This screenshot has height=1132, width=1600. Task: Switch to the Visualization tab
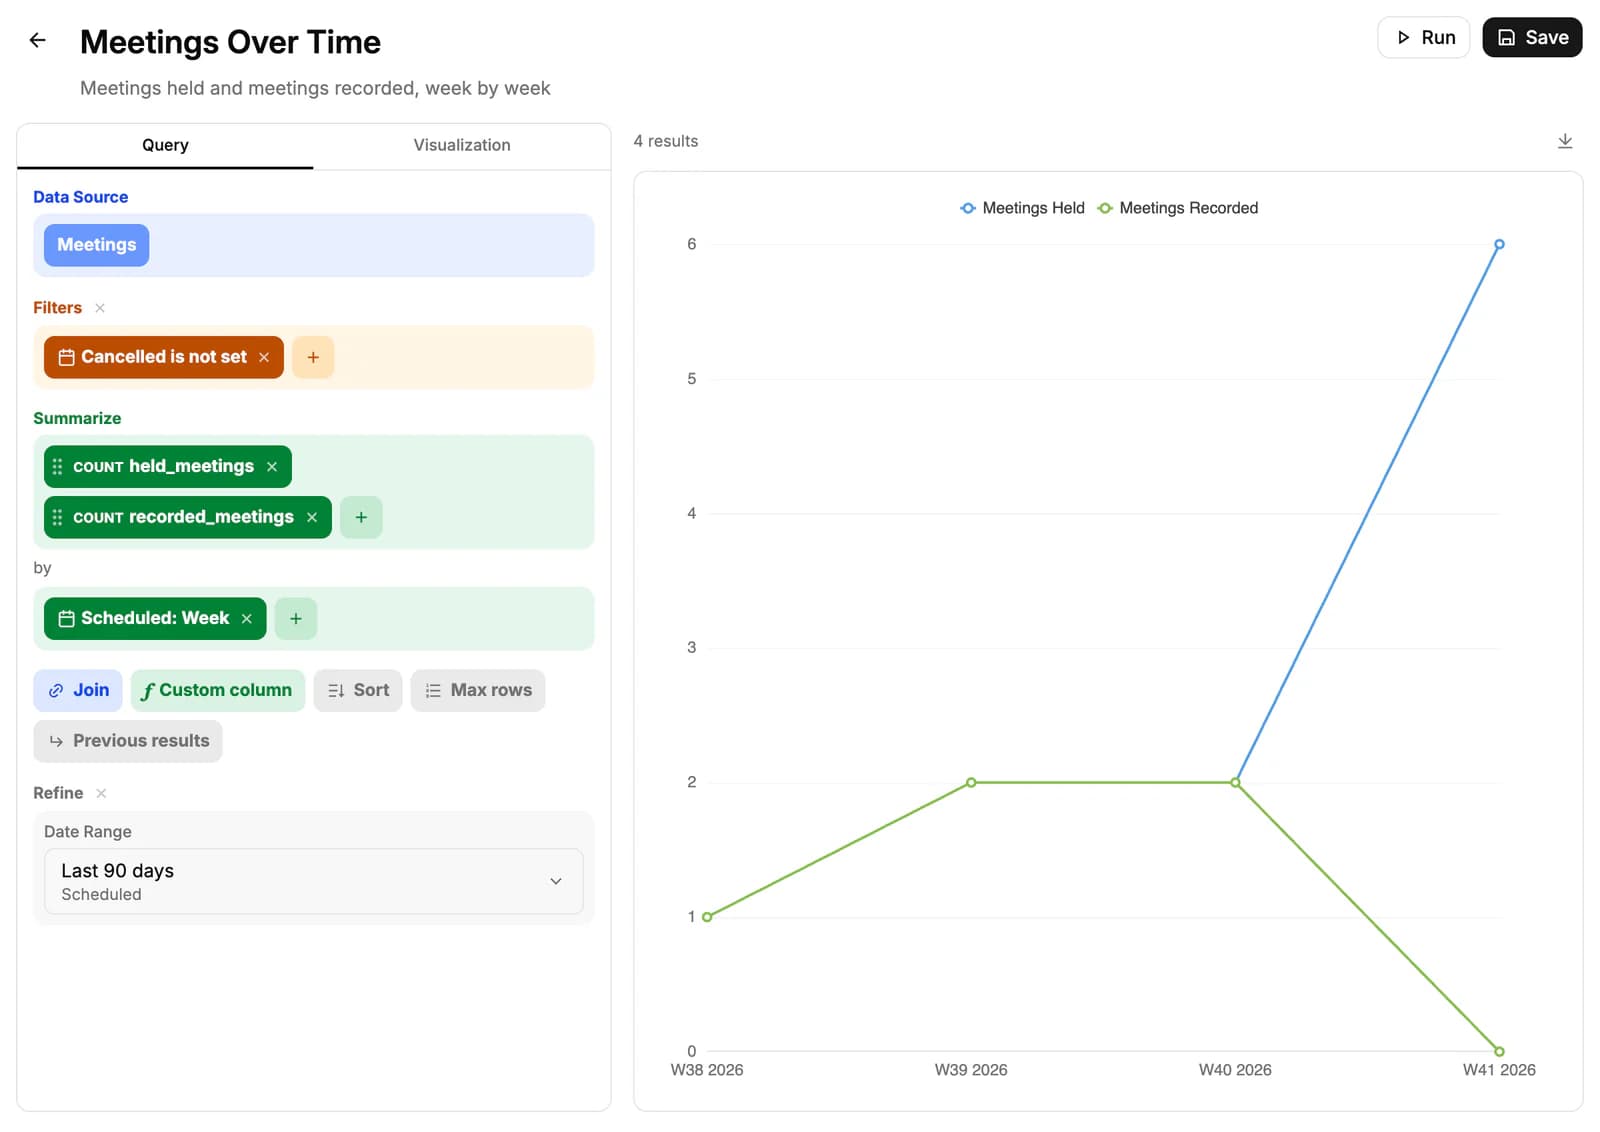(x=462, y=145)
